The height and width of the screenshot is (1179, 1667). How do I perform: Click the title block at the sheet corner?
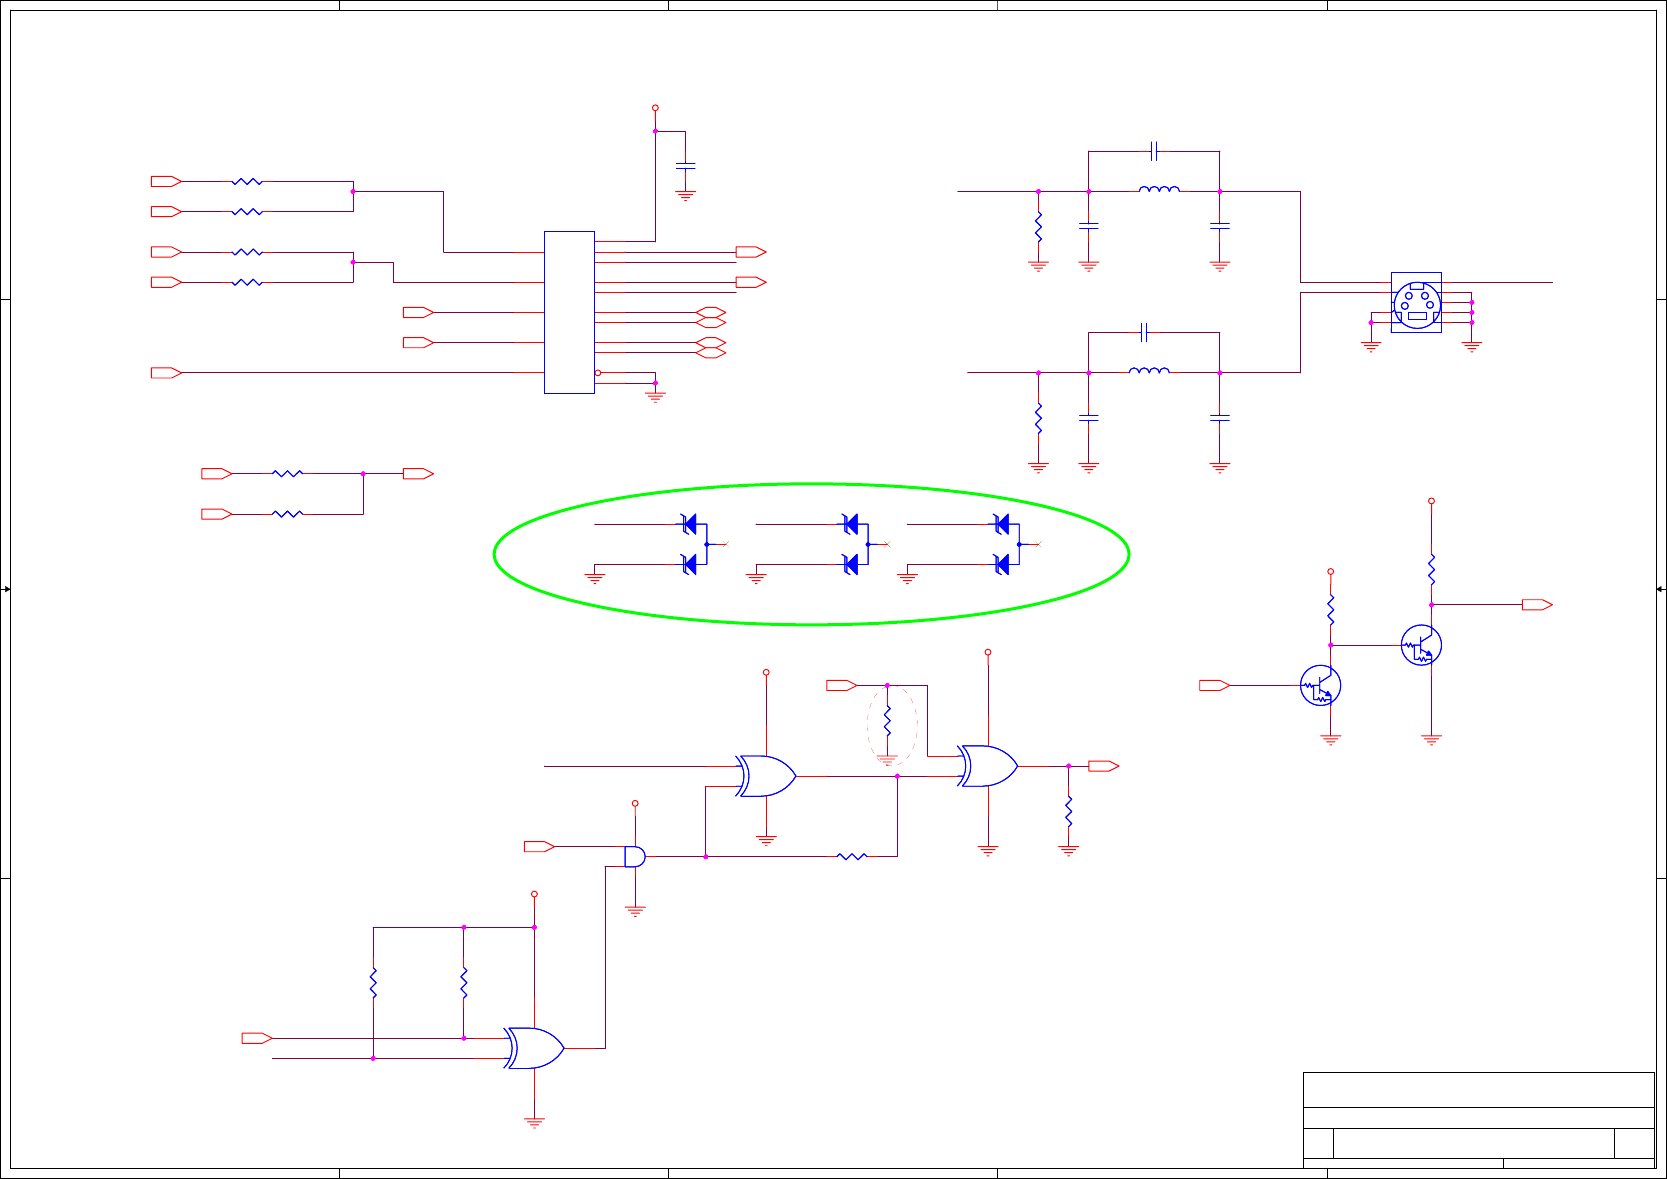[x=1478, y=1120]
